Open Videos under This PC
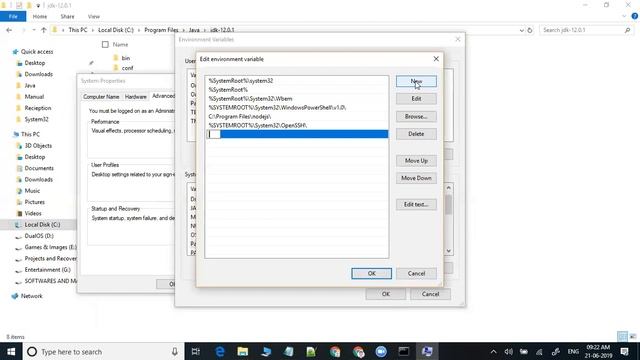Viewport: 640px width, 360px height. pyautogui.click(x=33, y=213)
